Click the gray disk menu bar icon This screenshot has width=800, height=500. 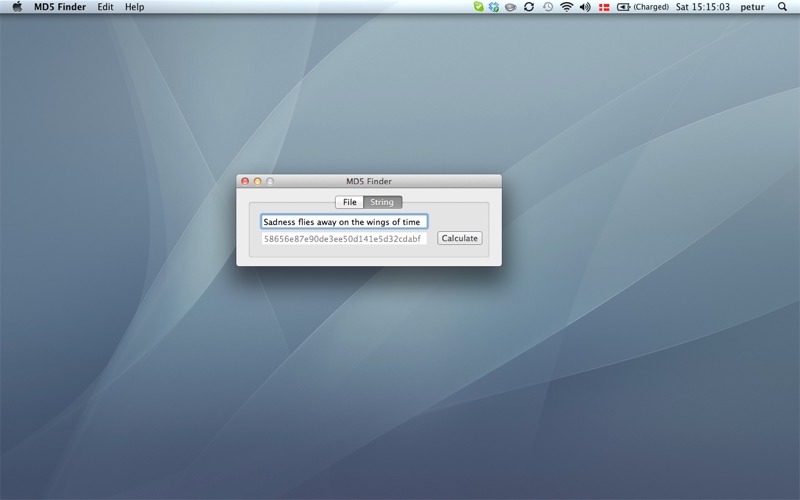(511, 7)
